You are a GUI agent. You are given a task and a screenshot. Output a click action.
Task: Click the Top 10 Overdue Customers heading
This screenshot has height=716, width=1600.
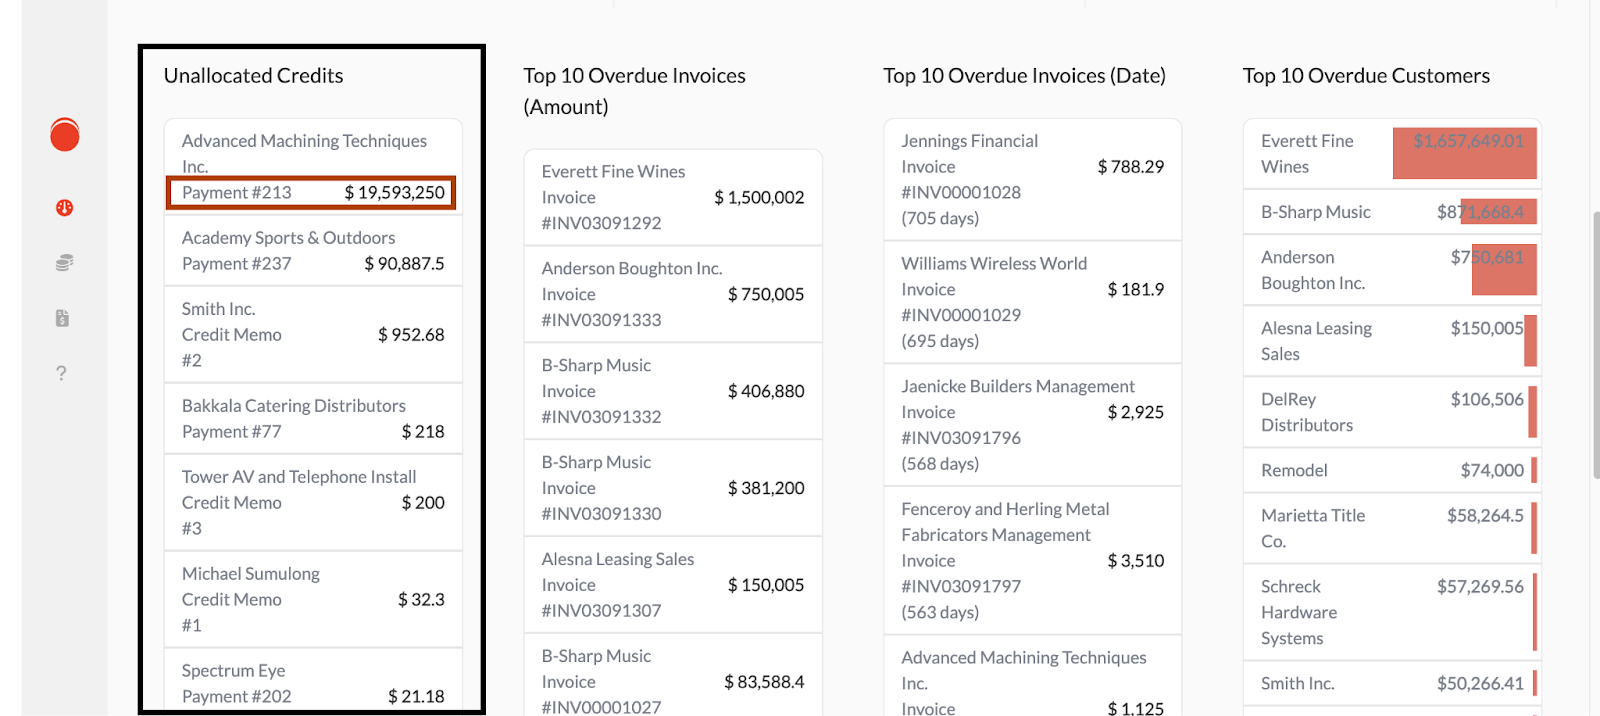[1367, 76]
